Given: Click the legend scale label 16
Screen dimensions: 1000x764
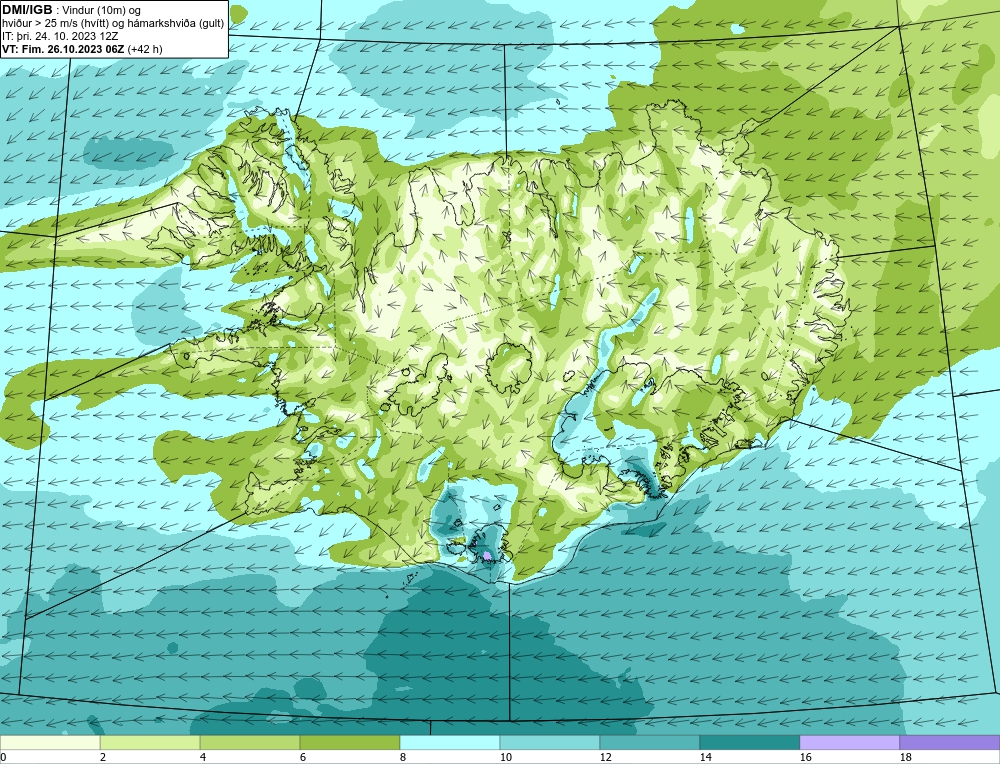Looking at the screenshot, I should pos(805,757).
